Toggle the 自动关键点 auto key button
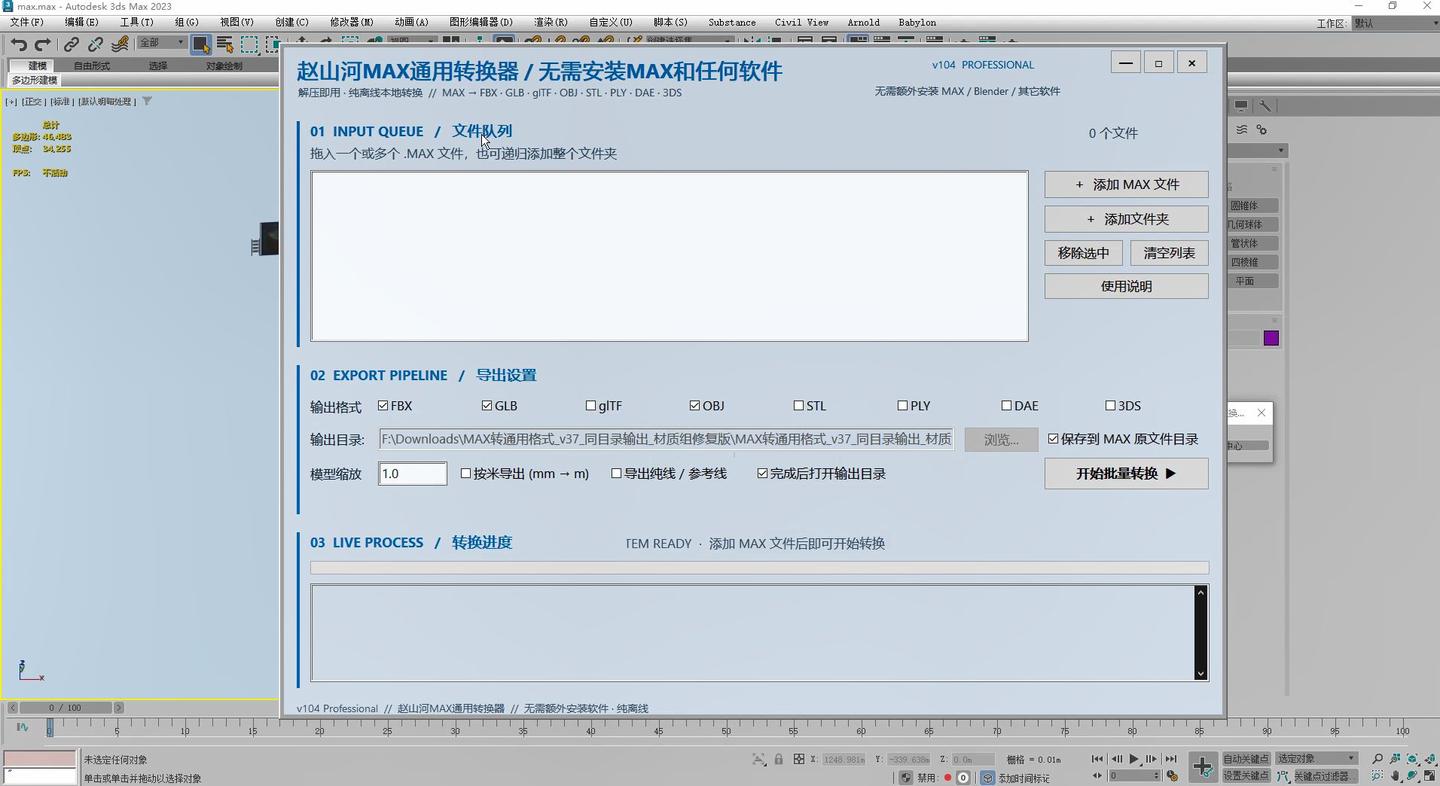The height and width of the screenshot is (786, 1440). point(1246,759)
